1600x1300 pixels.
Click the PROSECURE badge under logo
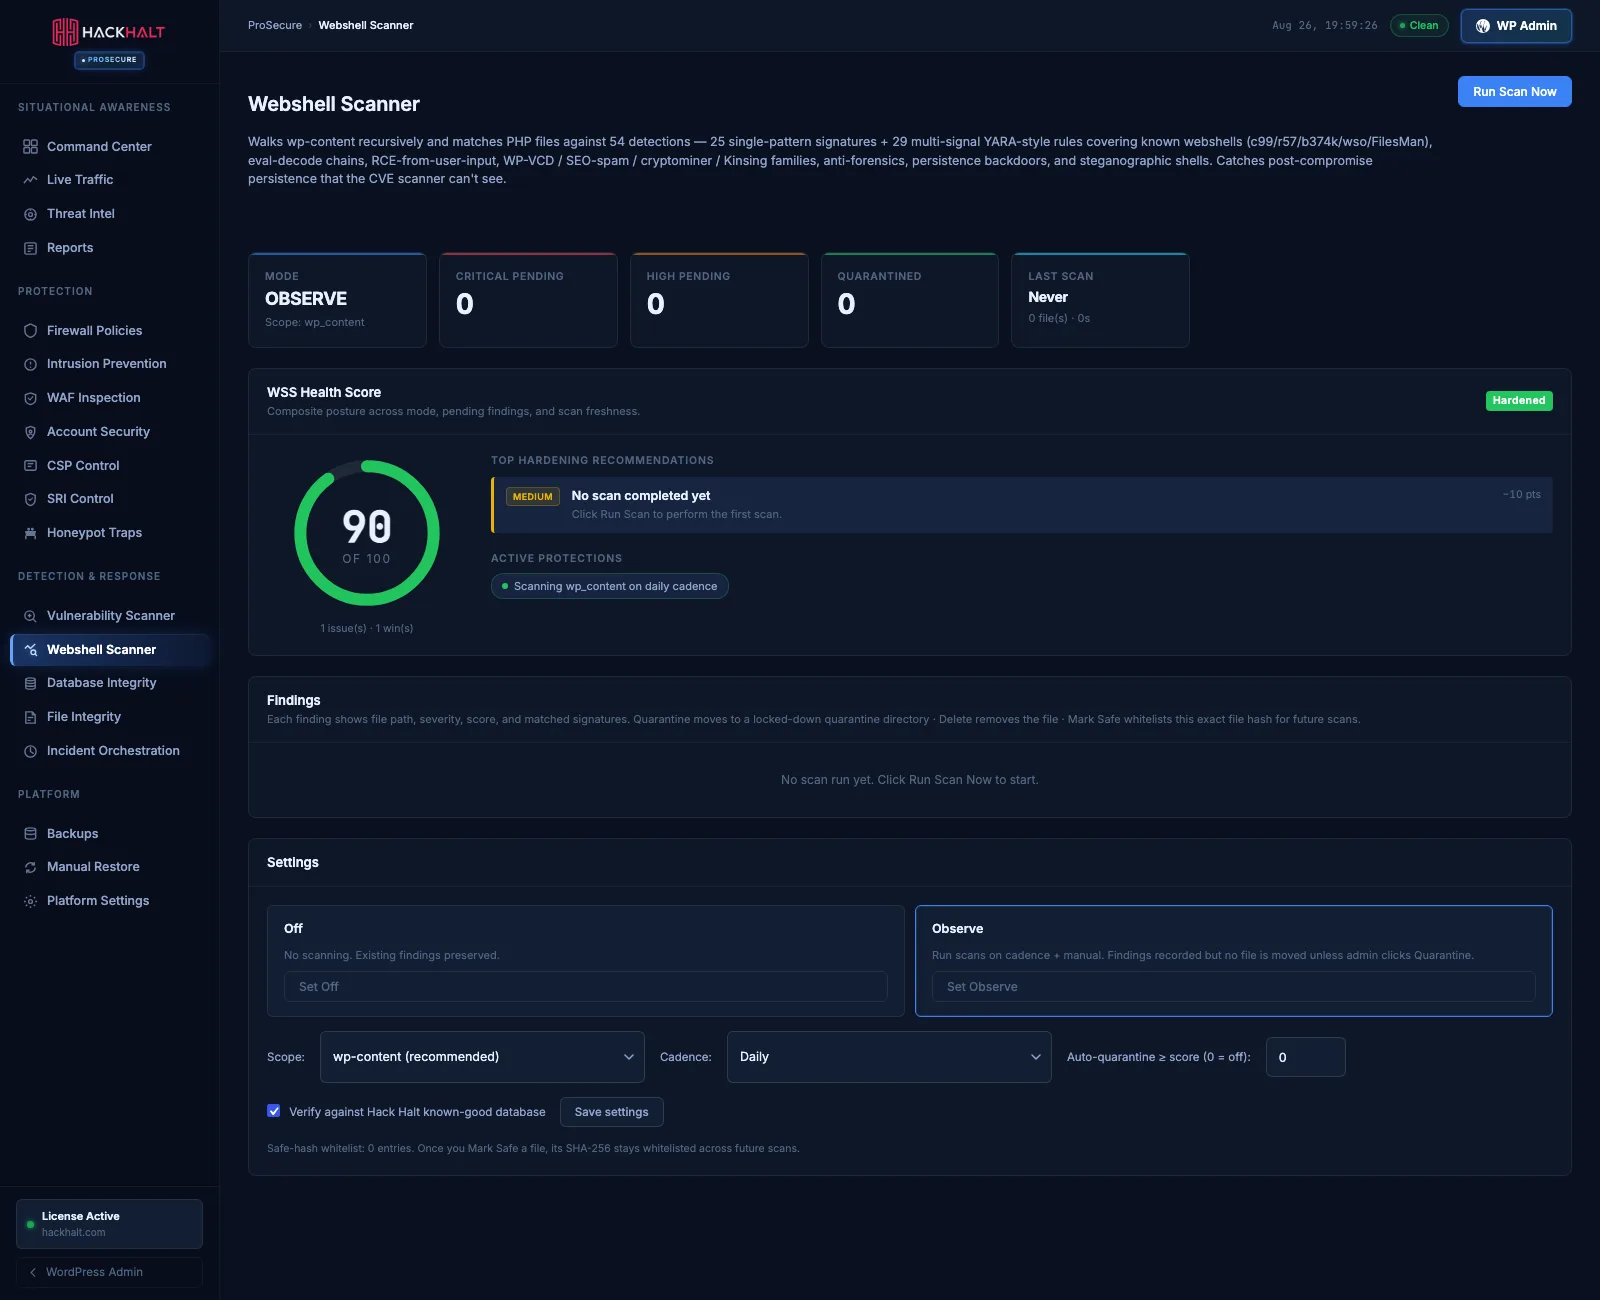(x=110, y=60)
